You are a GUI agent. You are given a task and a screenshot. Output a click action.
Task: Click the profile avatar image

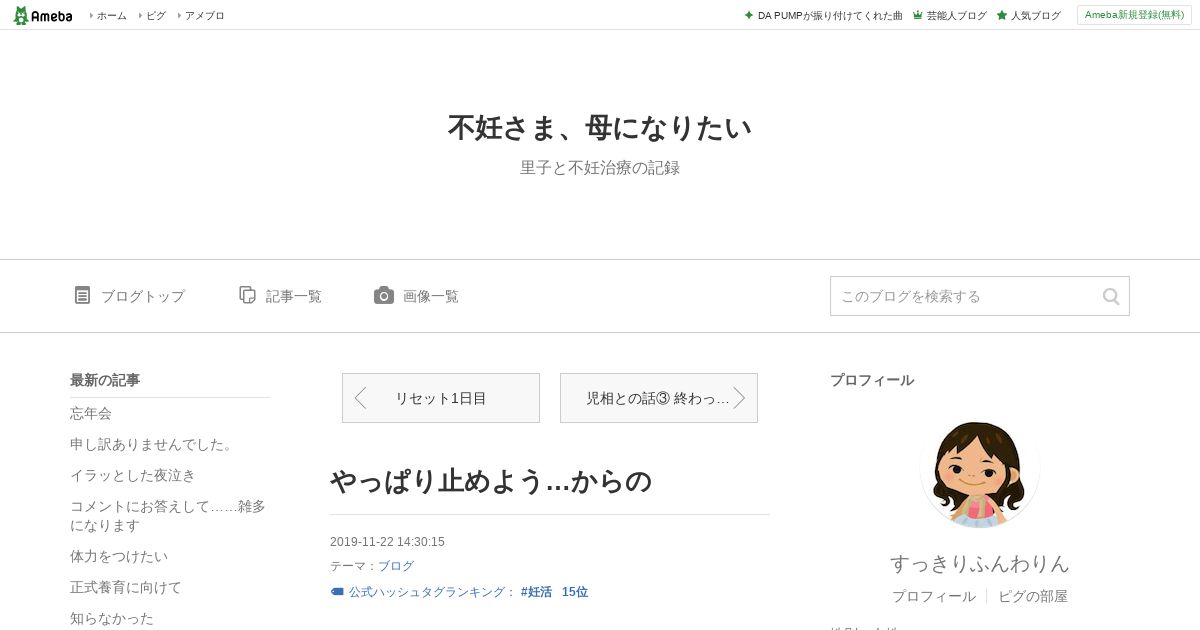coord(980,469)
